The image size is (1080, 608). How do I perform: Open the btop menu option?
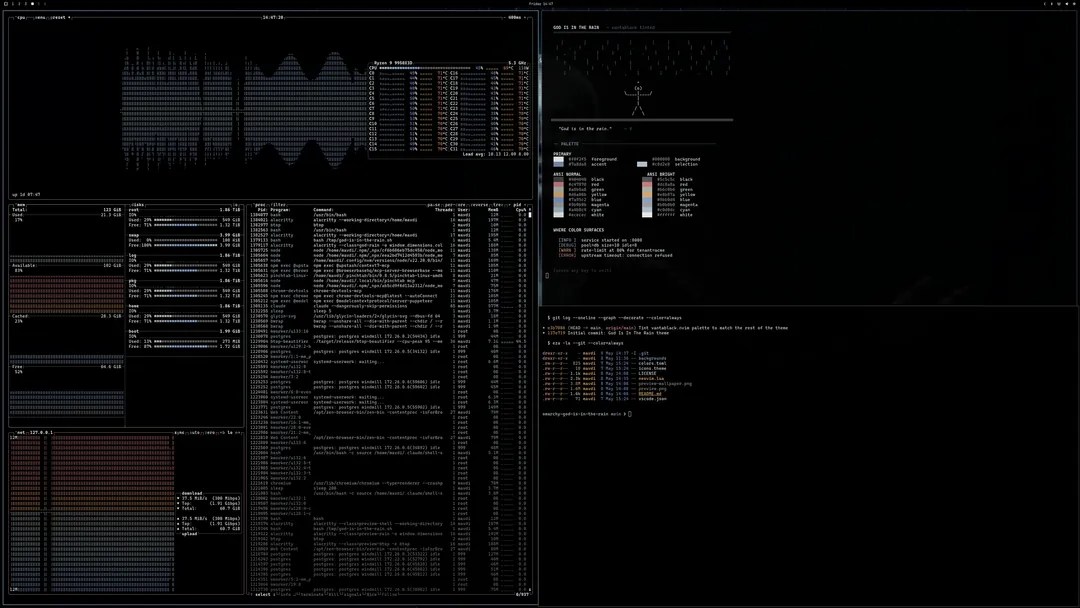coord(39,17)
